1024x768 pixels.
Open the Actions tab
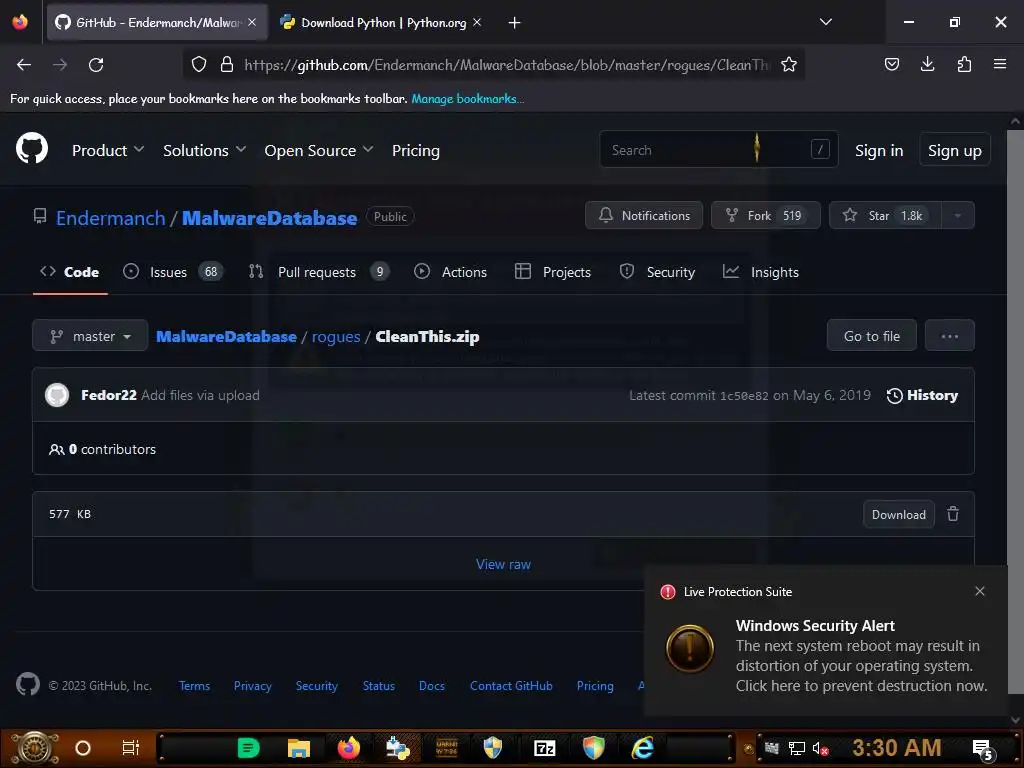click(x=451, y=272)
